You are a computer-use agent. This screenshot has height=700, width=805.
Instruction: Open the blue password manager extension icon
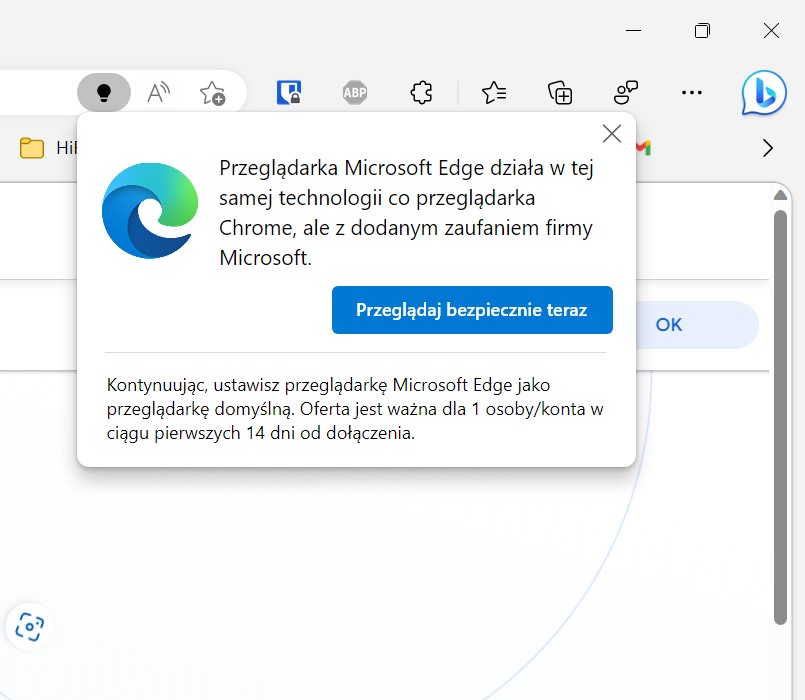(x=289, y=93)
